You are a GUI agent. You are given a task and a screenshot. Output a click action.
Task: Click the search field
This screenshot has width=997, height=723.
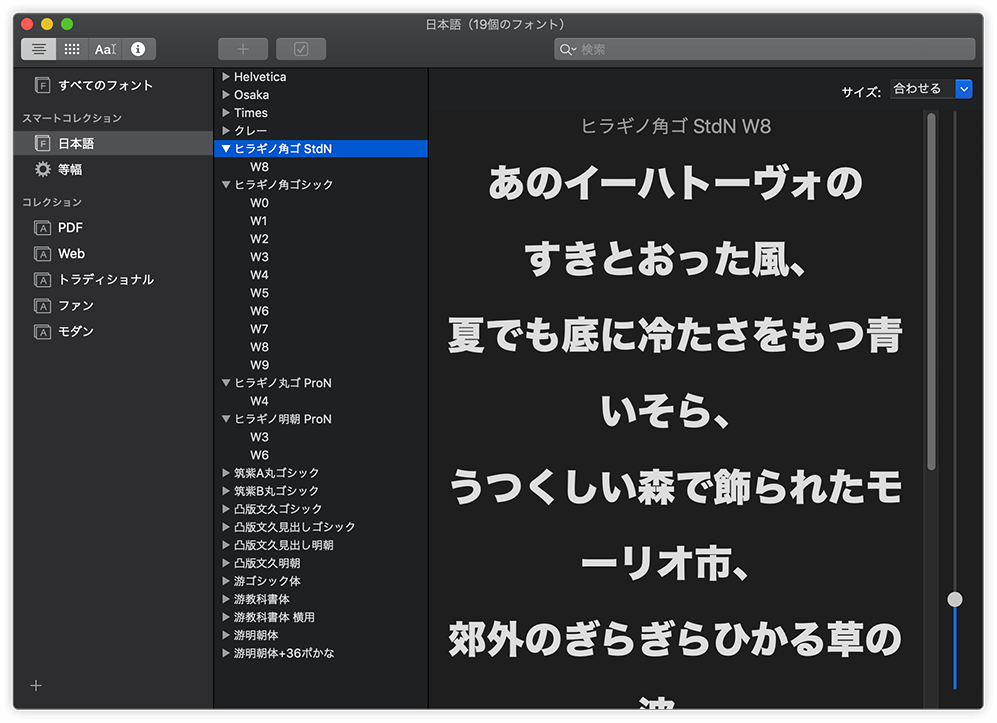(764, 49)
